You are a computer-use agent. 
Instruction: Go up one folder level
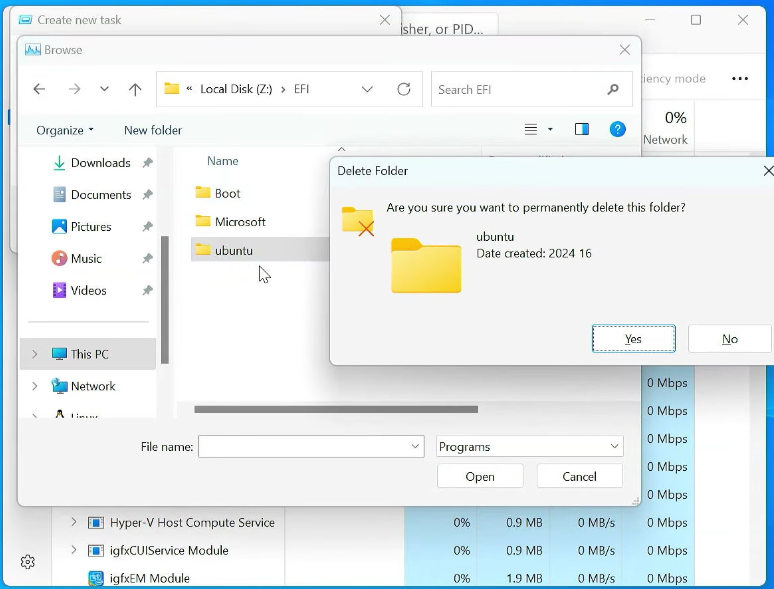click(135, 89)
